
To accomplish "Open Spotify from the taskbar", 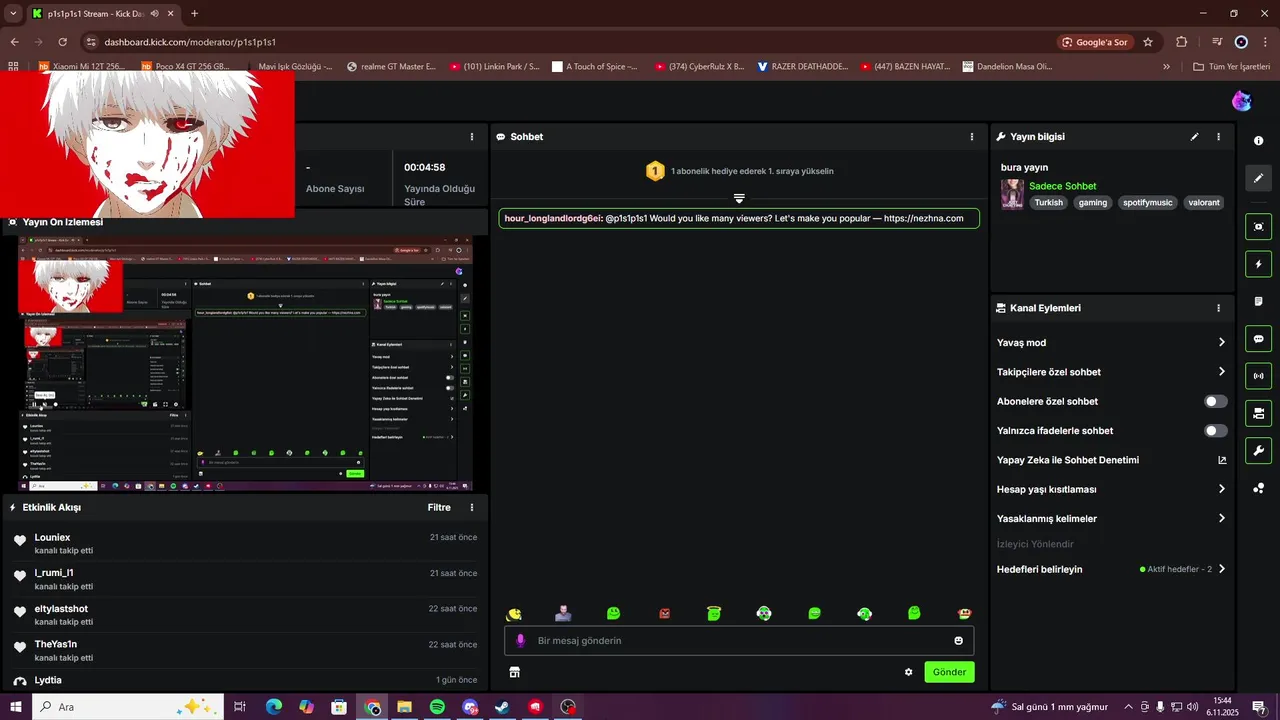I will [437, 707].
